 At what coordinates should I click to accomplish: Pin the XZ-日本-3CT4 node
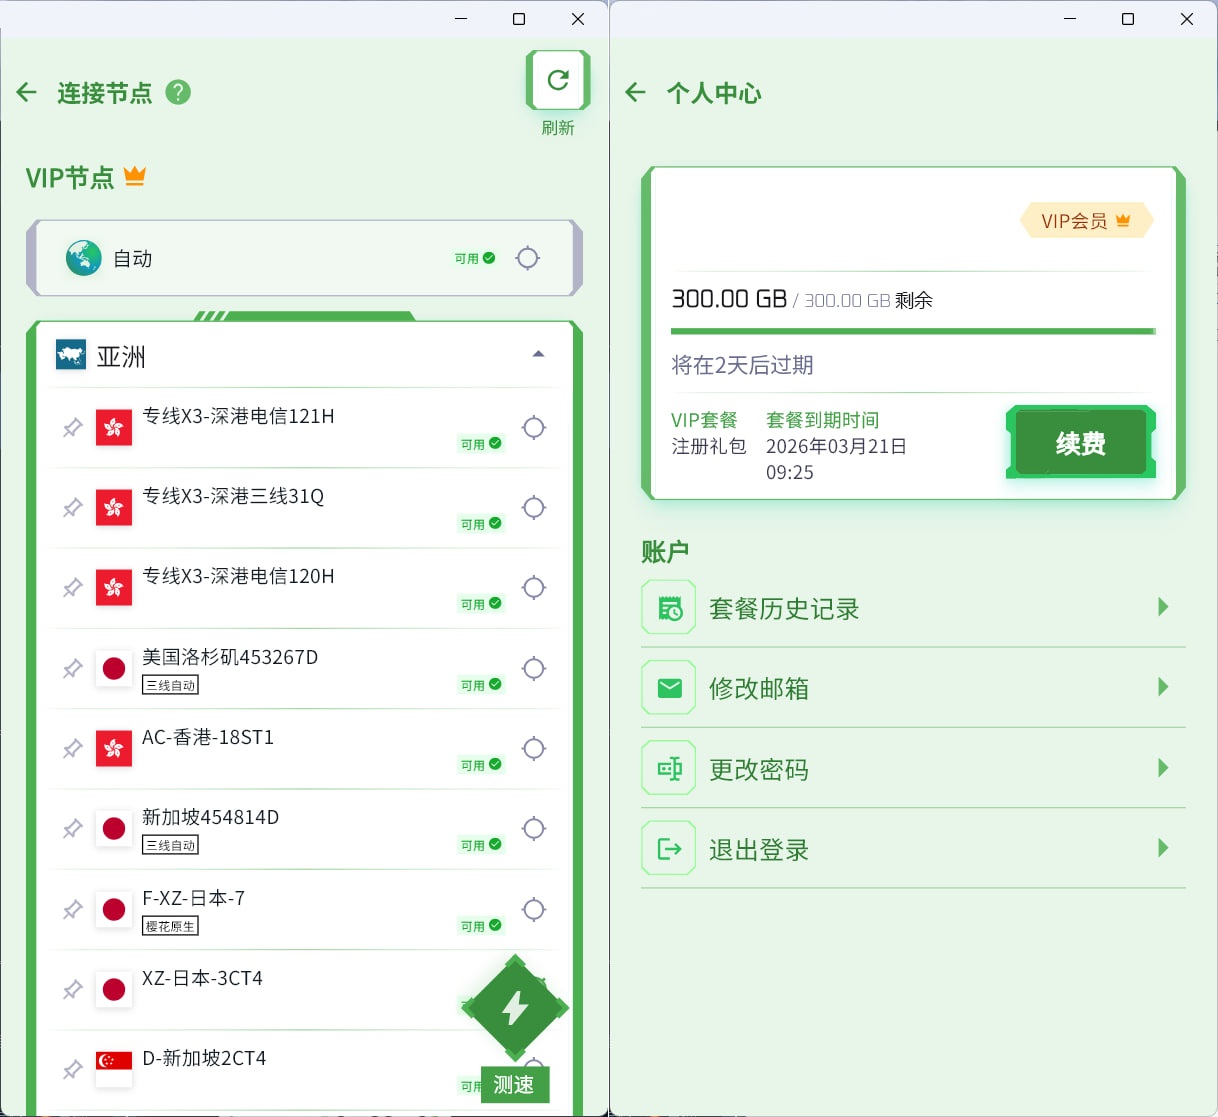tap(73, 990)
